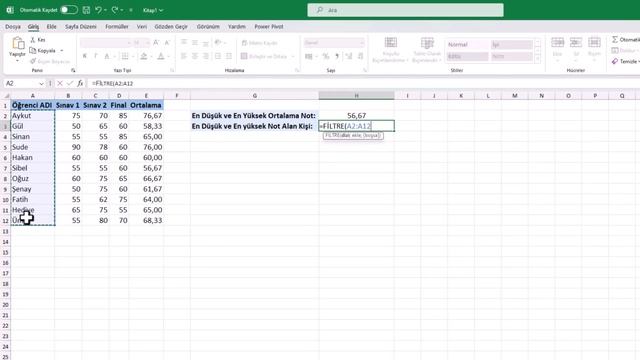
Task: Select the Giriş ribbon tab
Action: (x=33, y=27)
